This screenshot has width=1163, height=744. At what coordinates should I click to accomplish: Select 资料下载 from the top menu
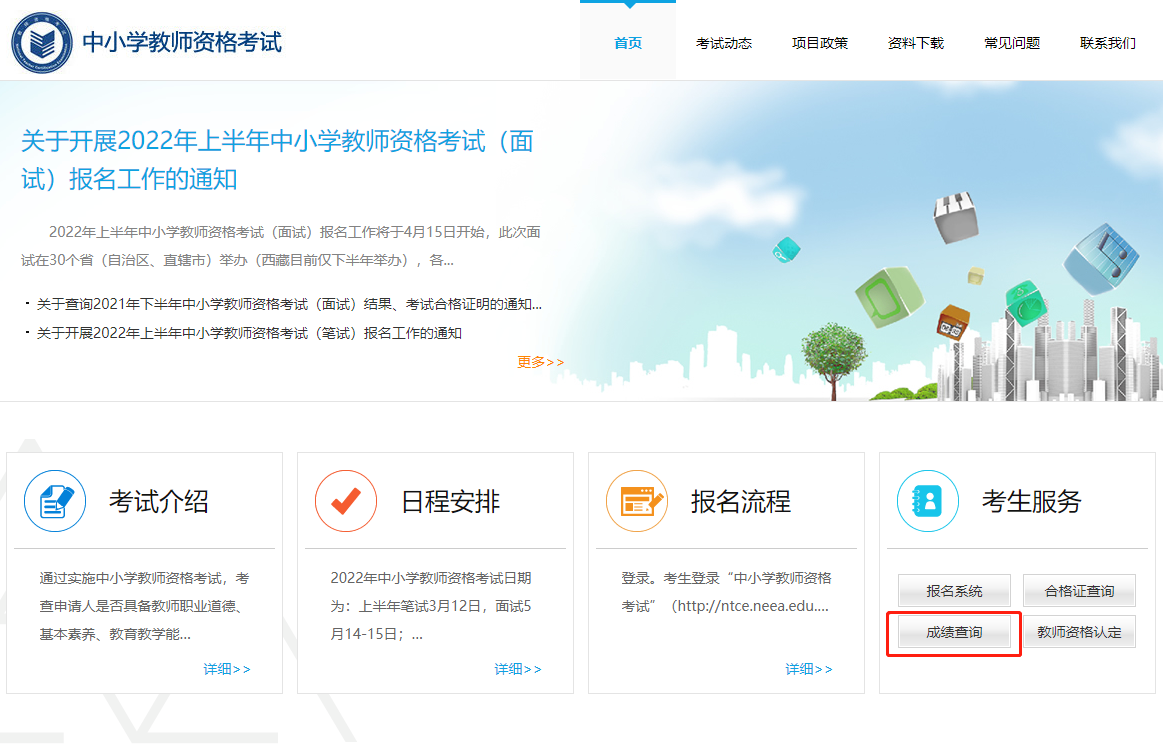(916, 43)
